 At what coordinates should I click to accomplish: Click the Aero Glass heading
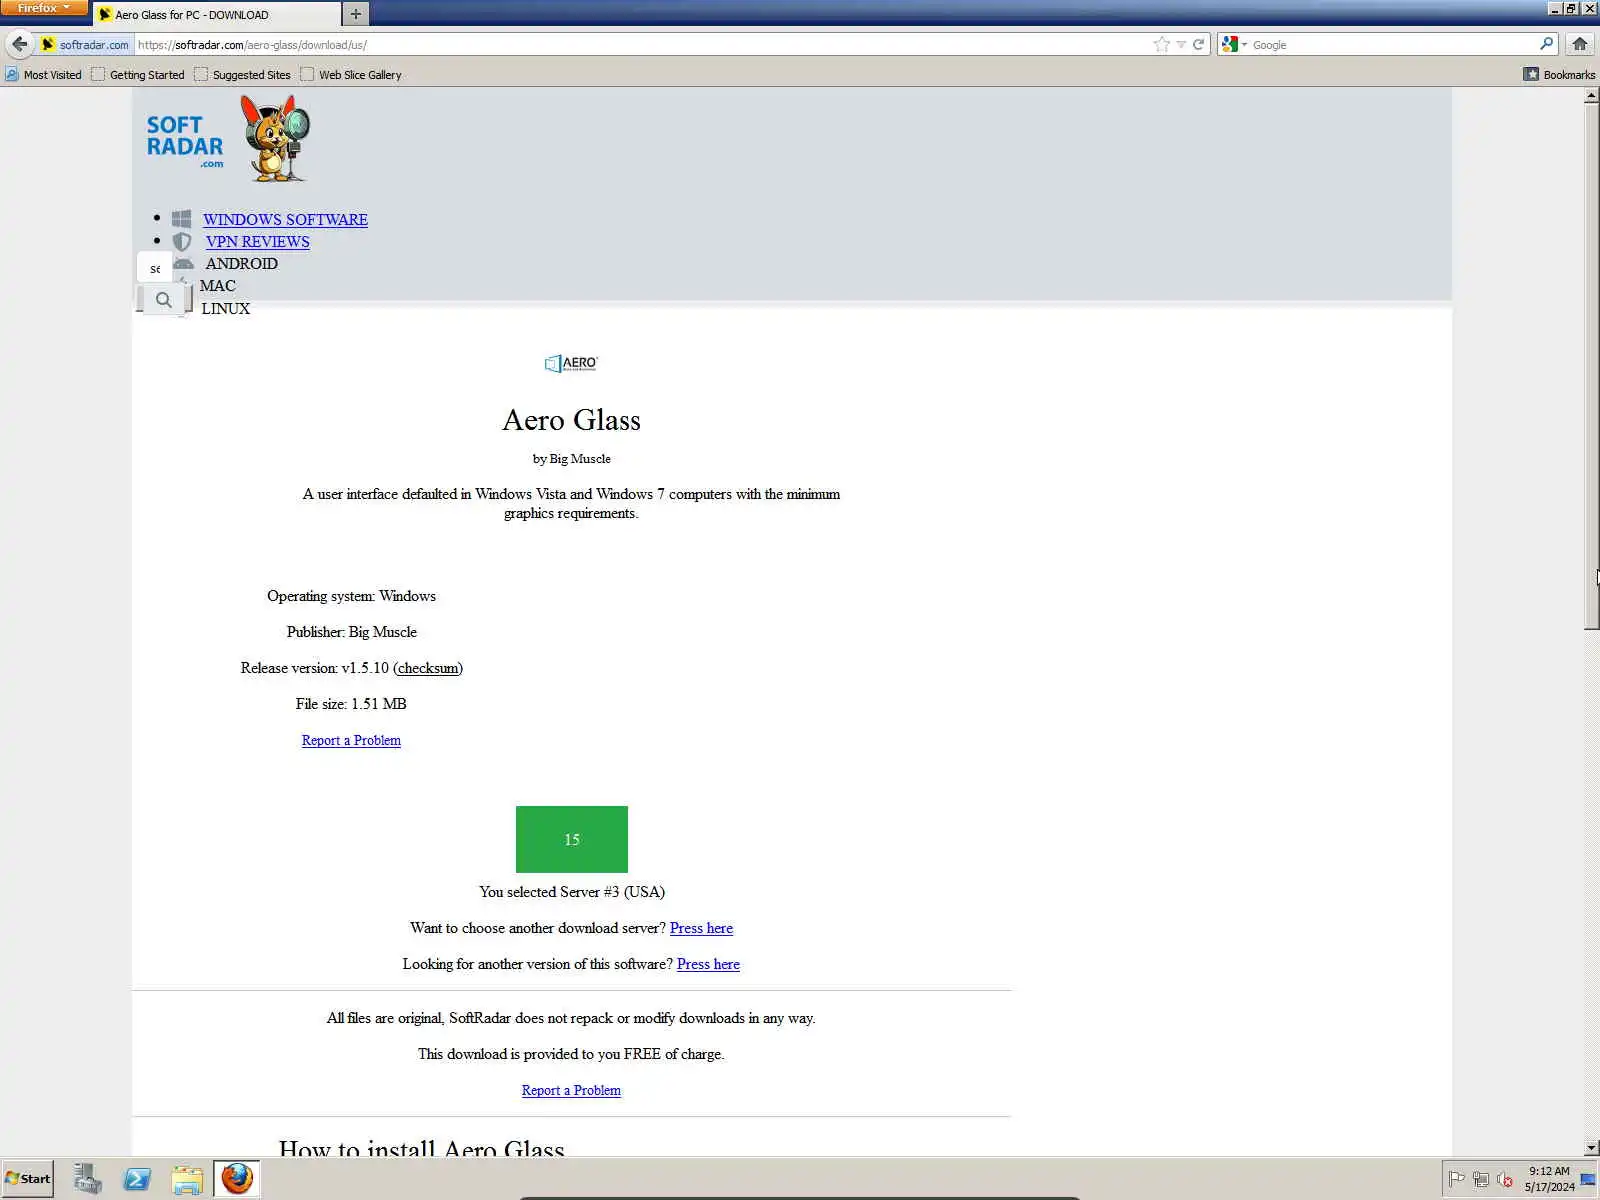[x=571, y=420]
